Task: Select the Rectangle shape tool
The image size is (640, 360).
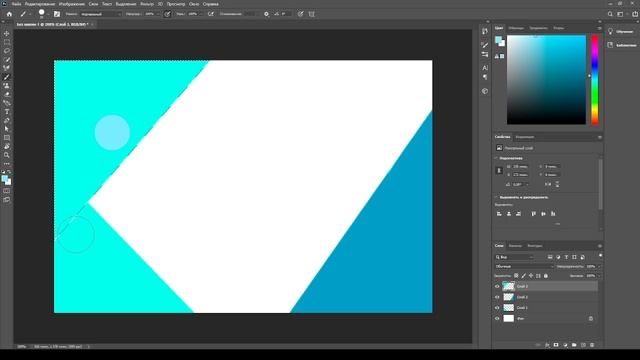Action: 7,138
